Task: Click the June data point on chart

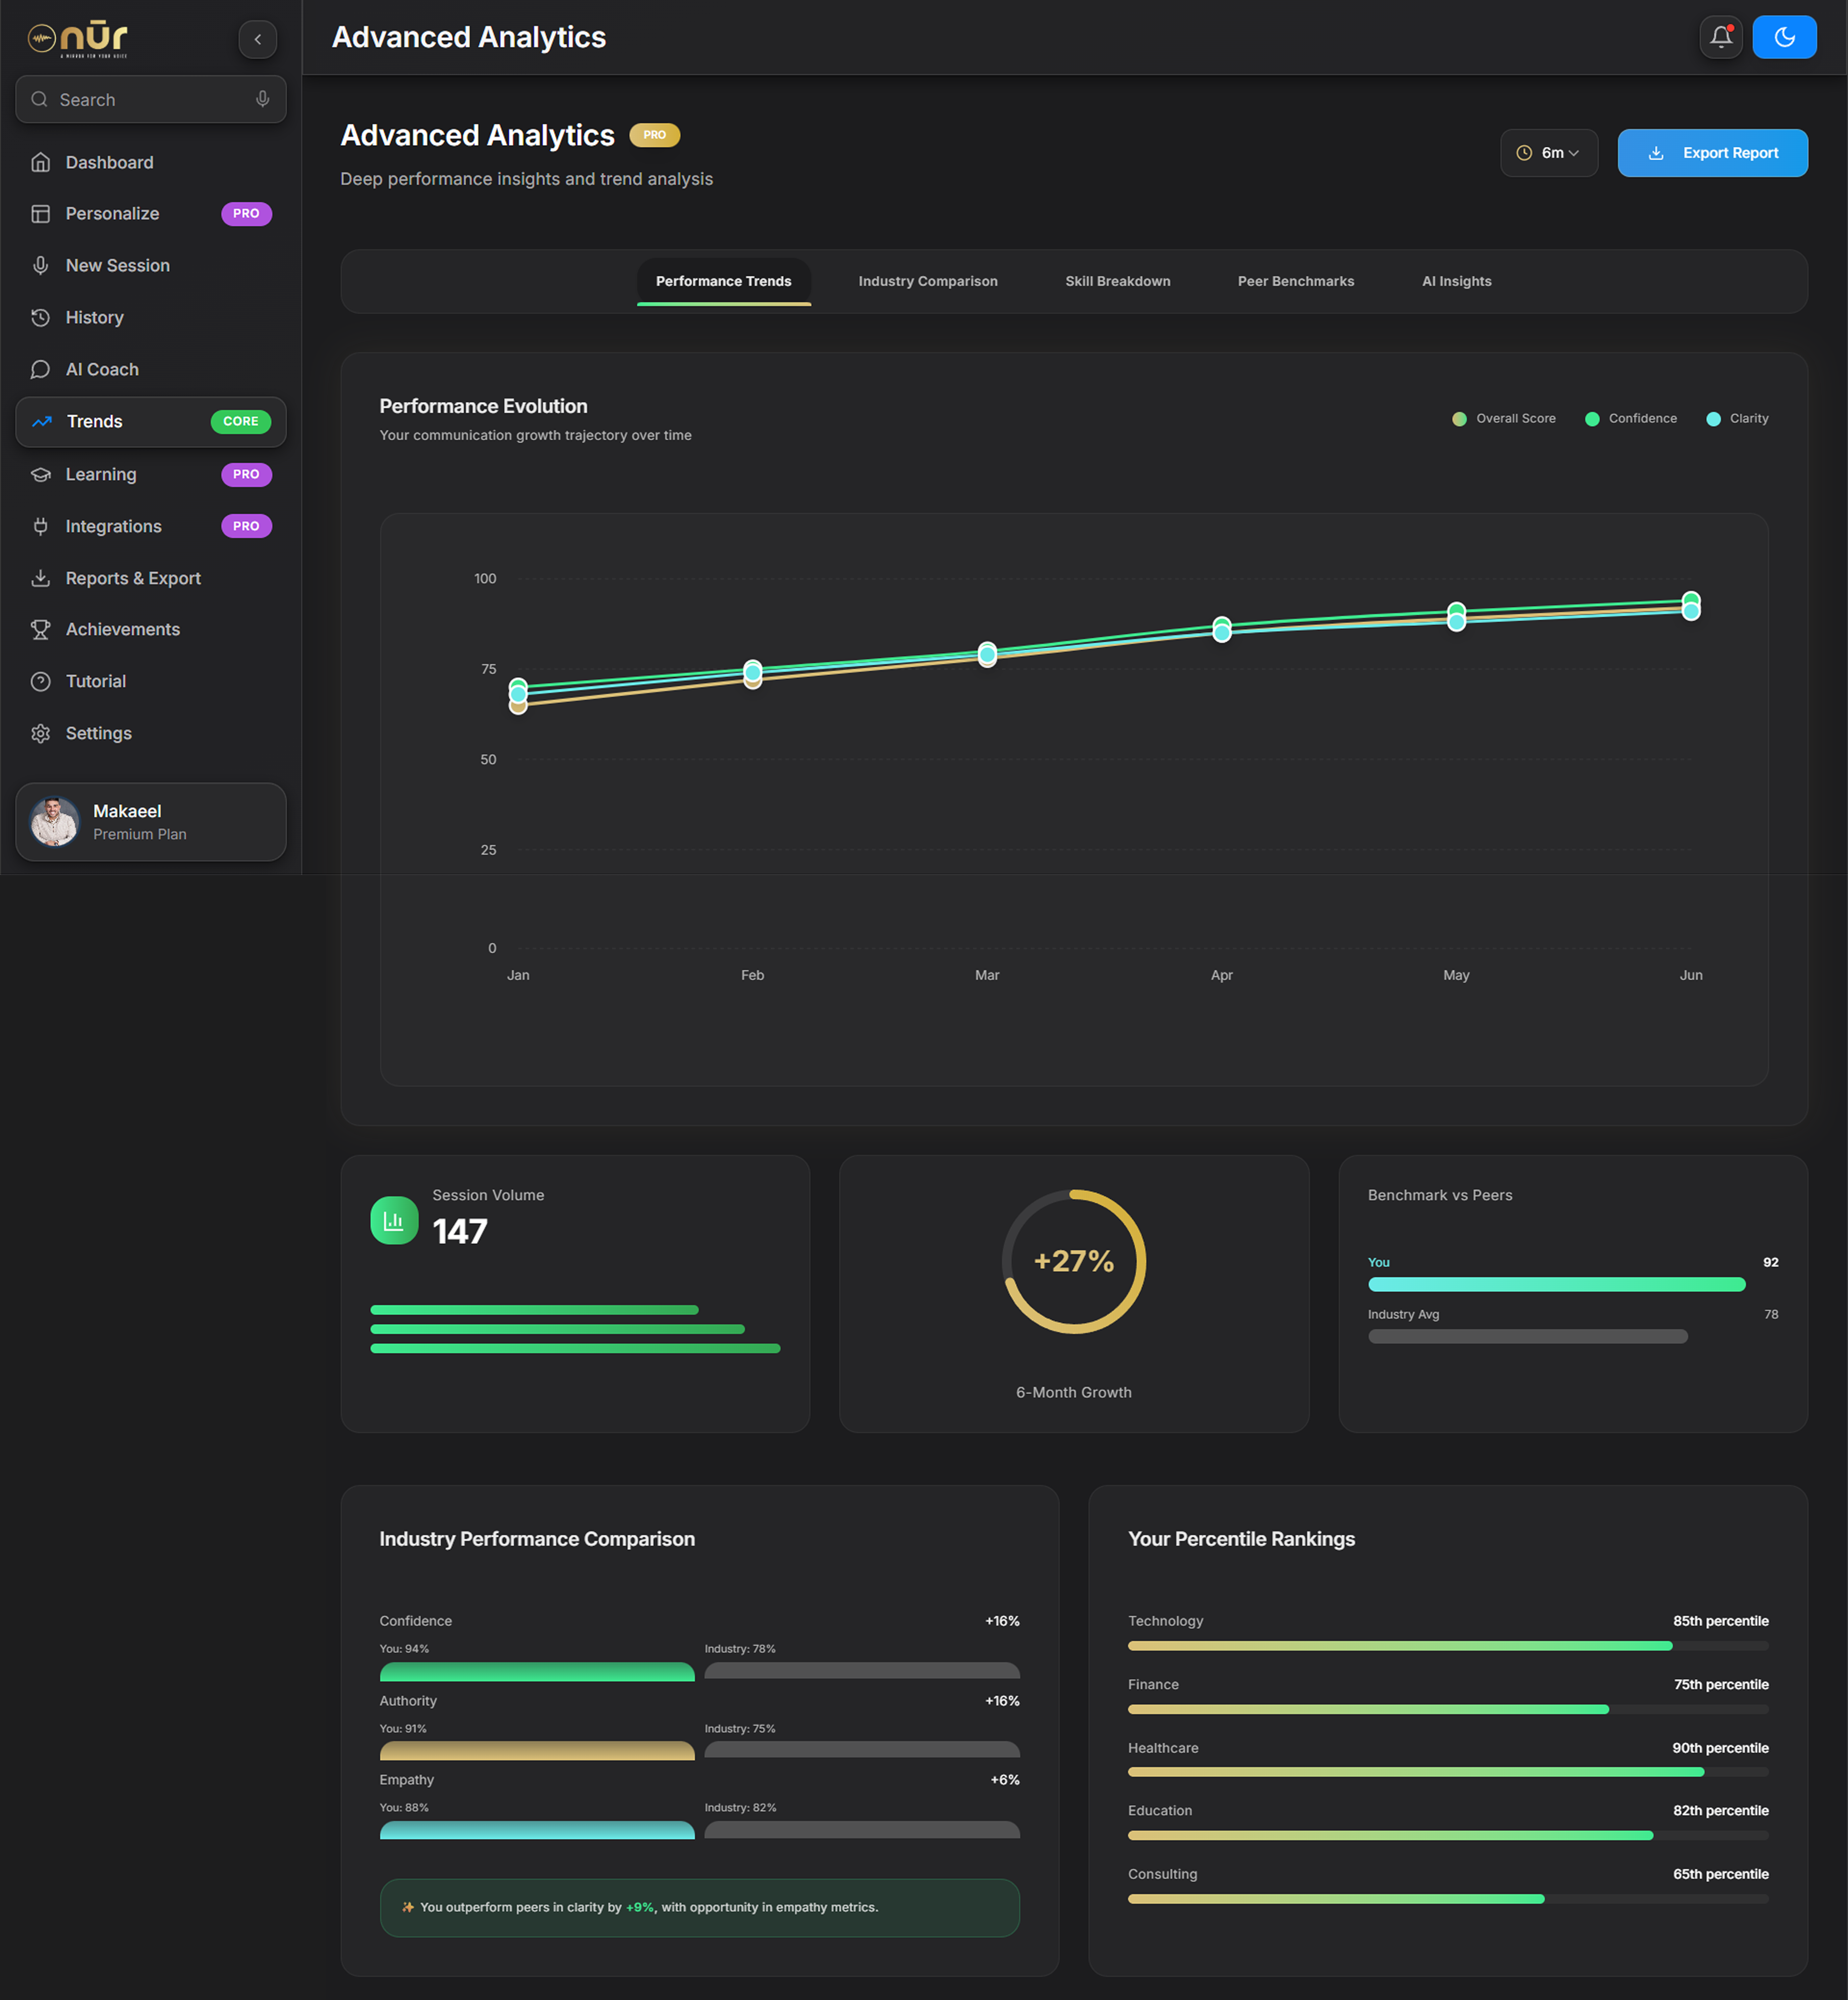Action: (1690, 605)
